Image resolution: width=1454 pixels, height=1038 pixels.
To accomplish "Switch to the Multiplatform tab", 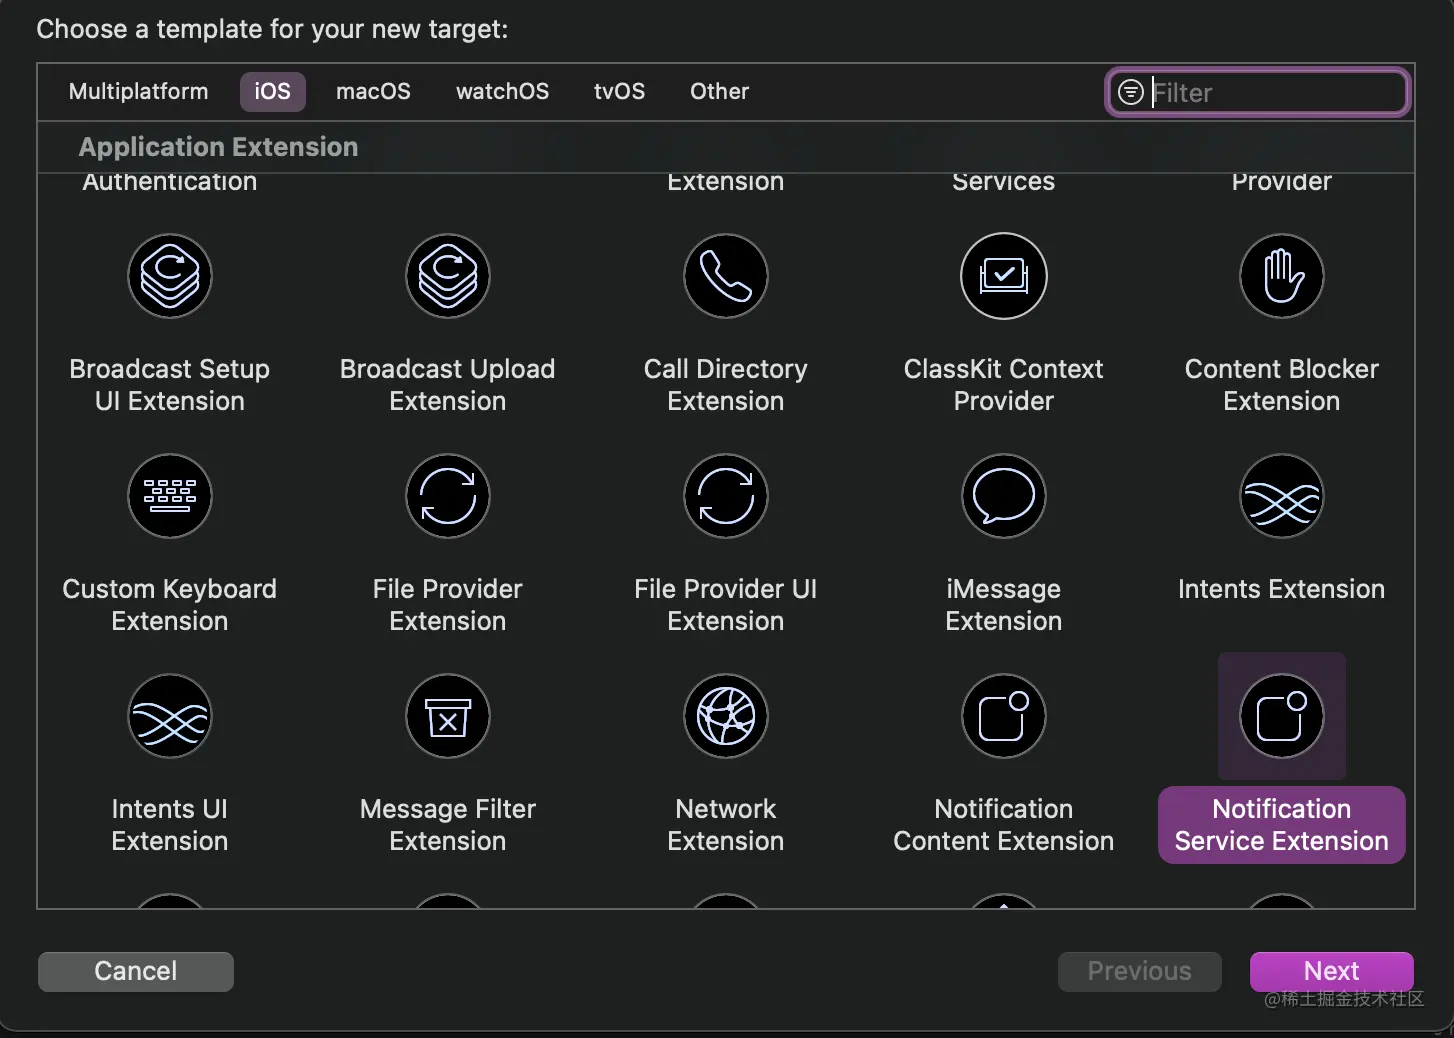I will (x=139, y=91).
